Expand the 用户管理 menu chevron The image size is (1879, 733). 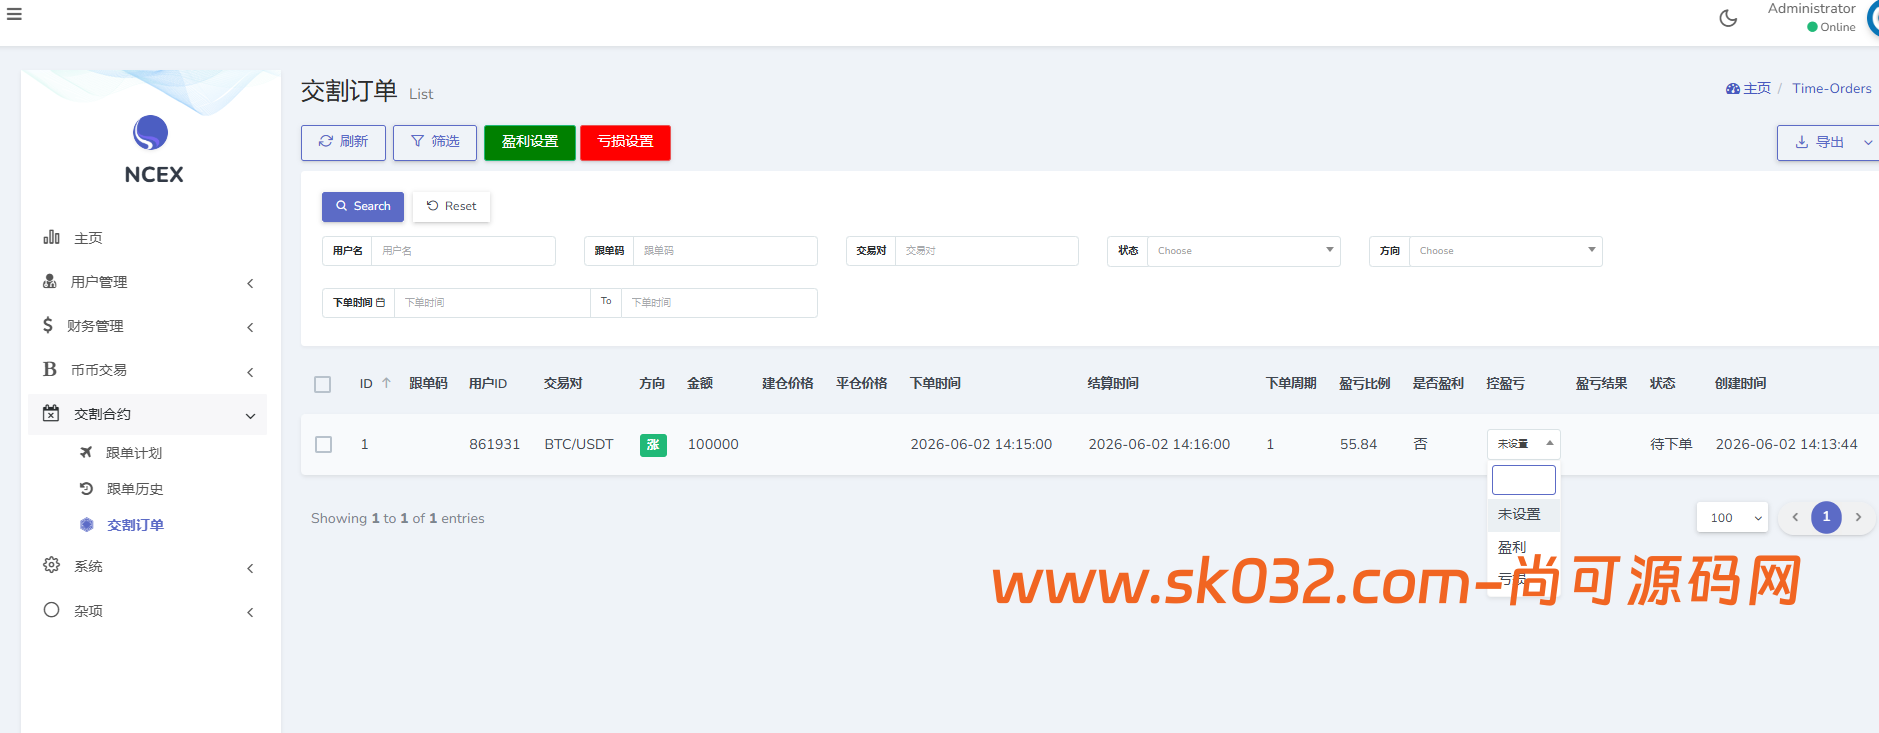coord(250,283)
